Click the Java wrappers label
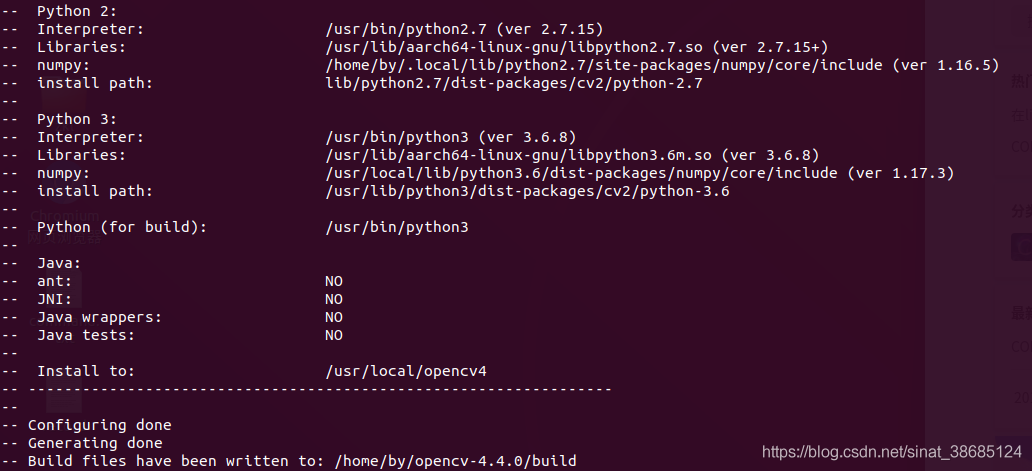The width and height of the screenshot is (1032, 471). tap(99, 317)
